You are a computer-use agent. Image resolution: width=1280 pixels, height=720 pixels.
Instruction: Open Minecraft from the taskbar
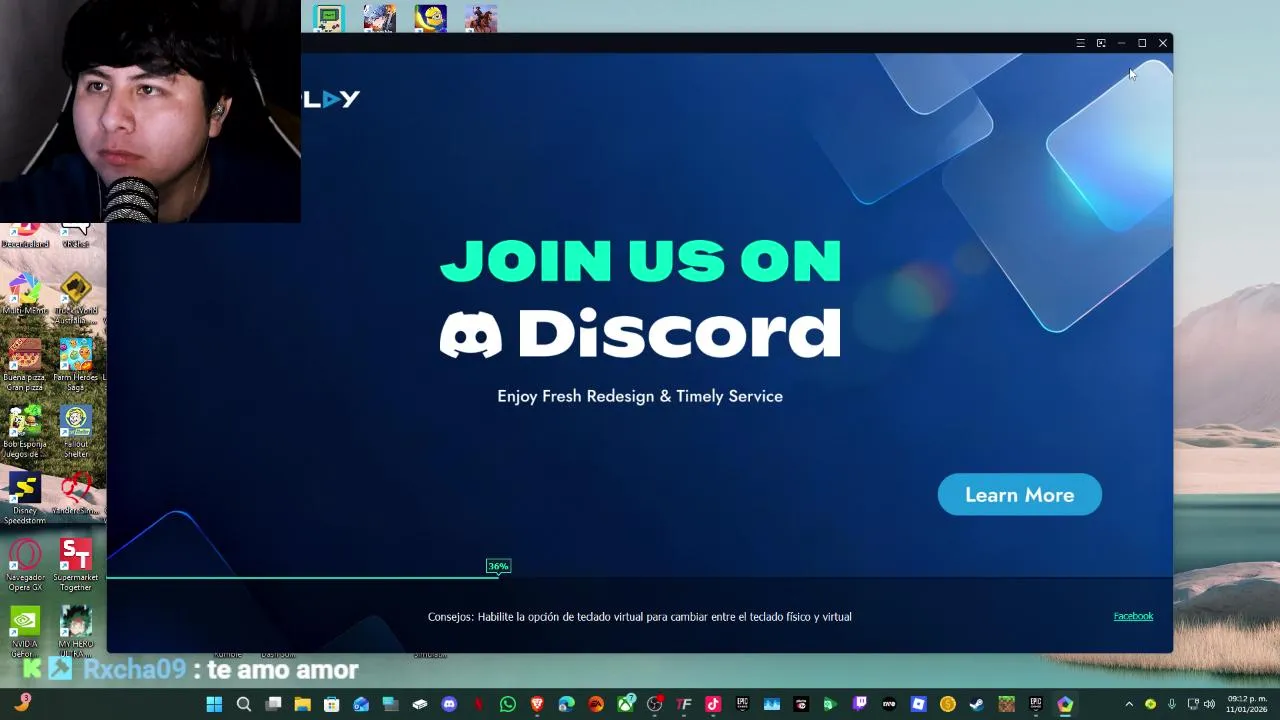point(1006,704)
